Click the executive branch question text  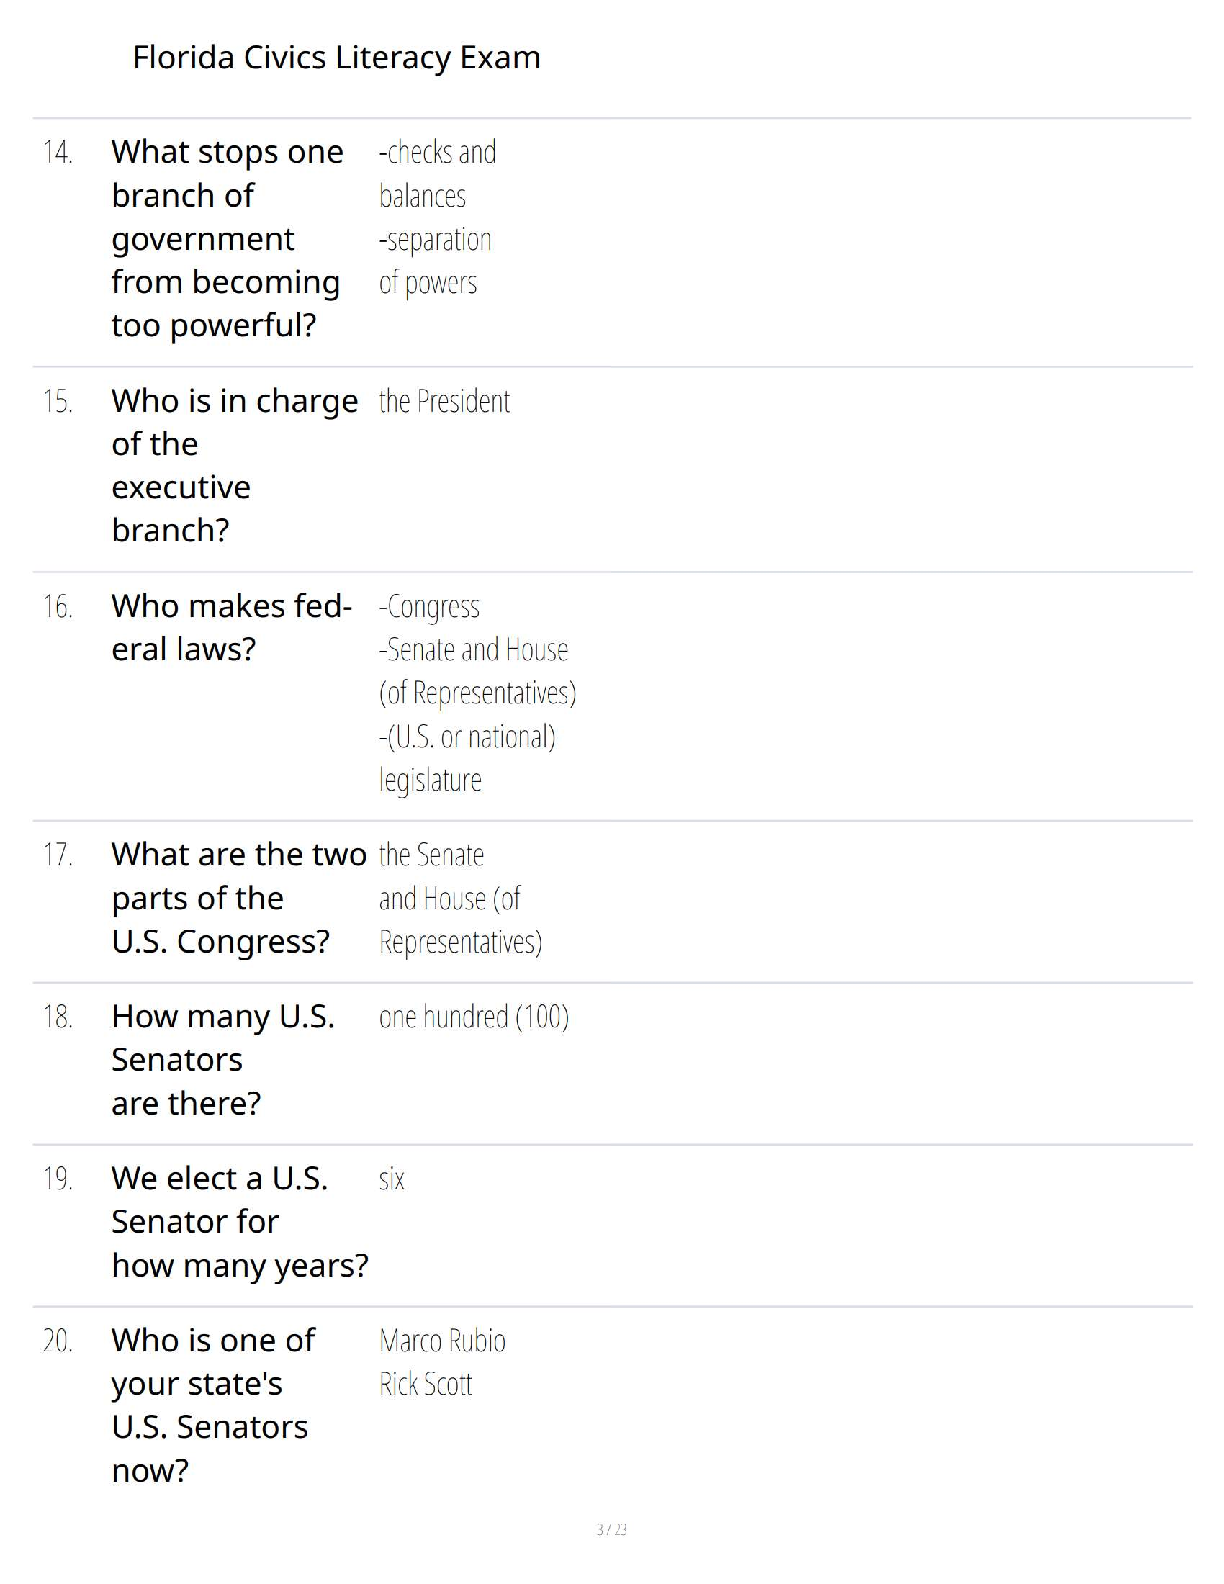(x=234, y=465)
